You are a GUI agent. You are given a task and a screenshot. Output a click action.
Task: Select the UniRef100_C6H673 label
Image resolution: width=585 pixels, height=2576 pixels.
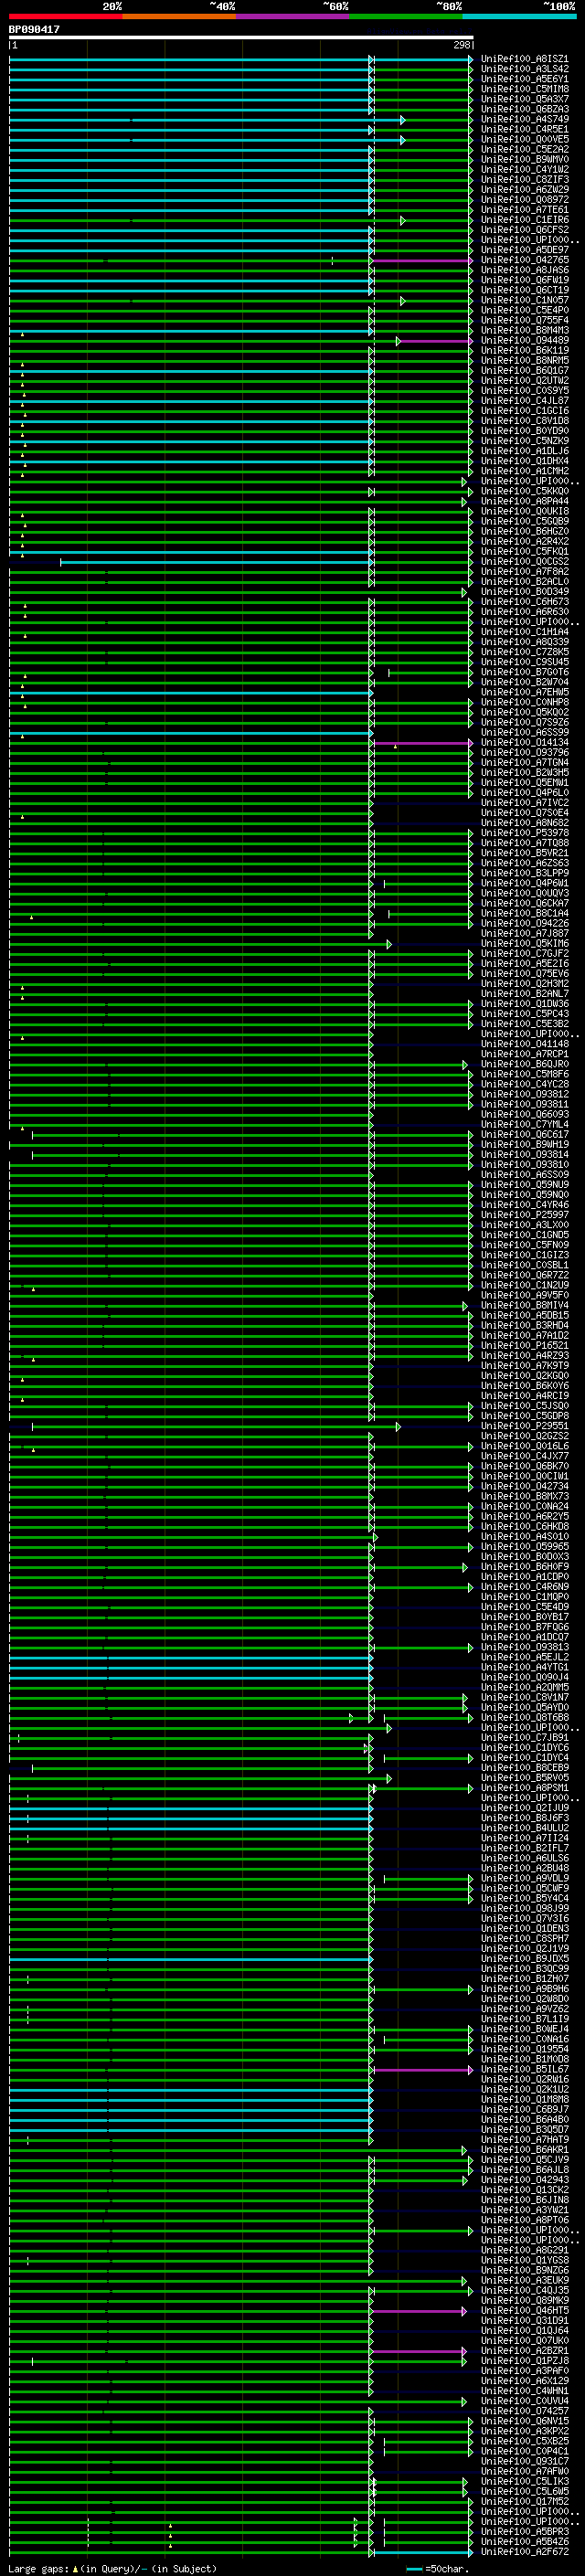[525, 602]
